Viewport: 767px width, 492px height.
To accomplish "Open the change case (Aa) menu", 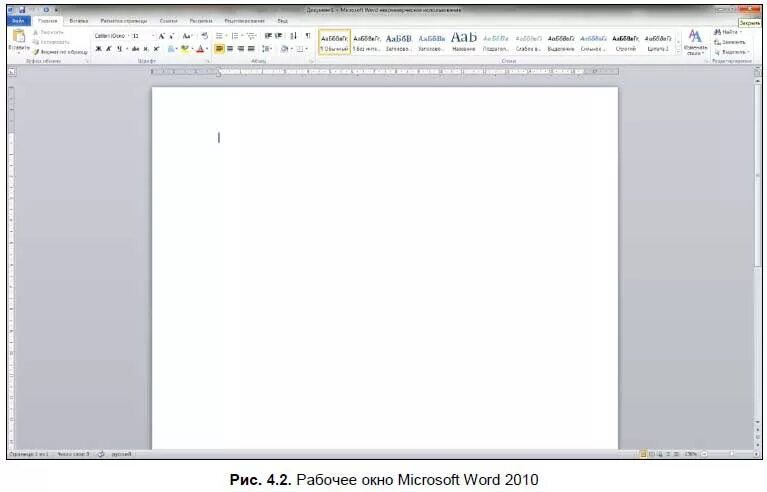I will coord(187,36).
